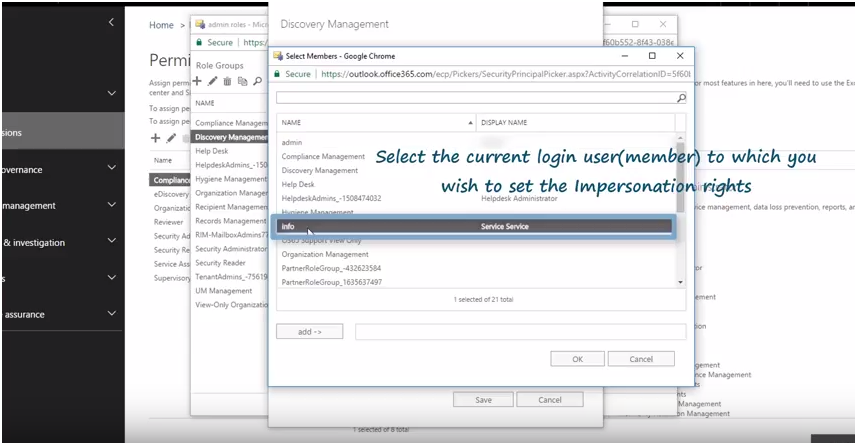Select the highlighted 'Info' member row
The image size is (855, 443).
[x=474, y=226]
